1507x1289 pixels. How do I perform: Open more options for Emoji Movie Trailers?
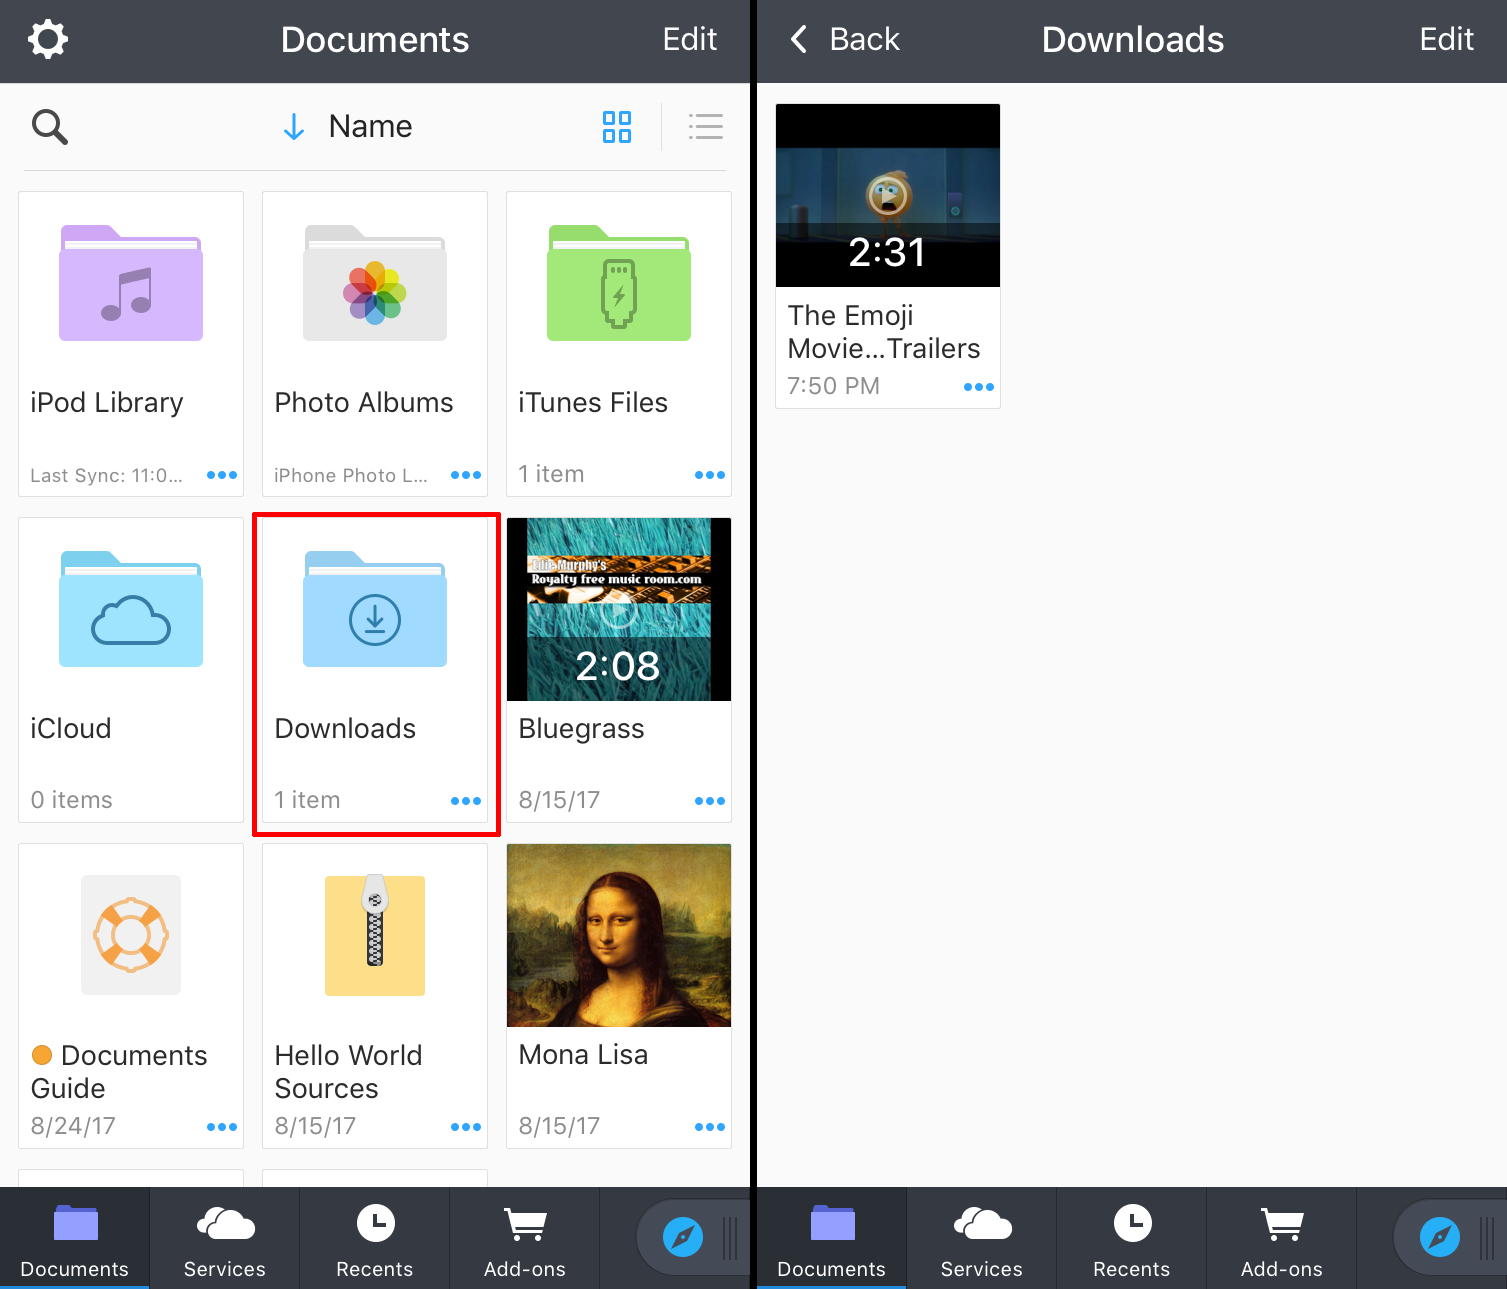click(979, 387)
